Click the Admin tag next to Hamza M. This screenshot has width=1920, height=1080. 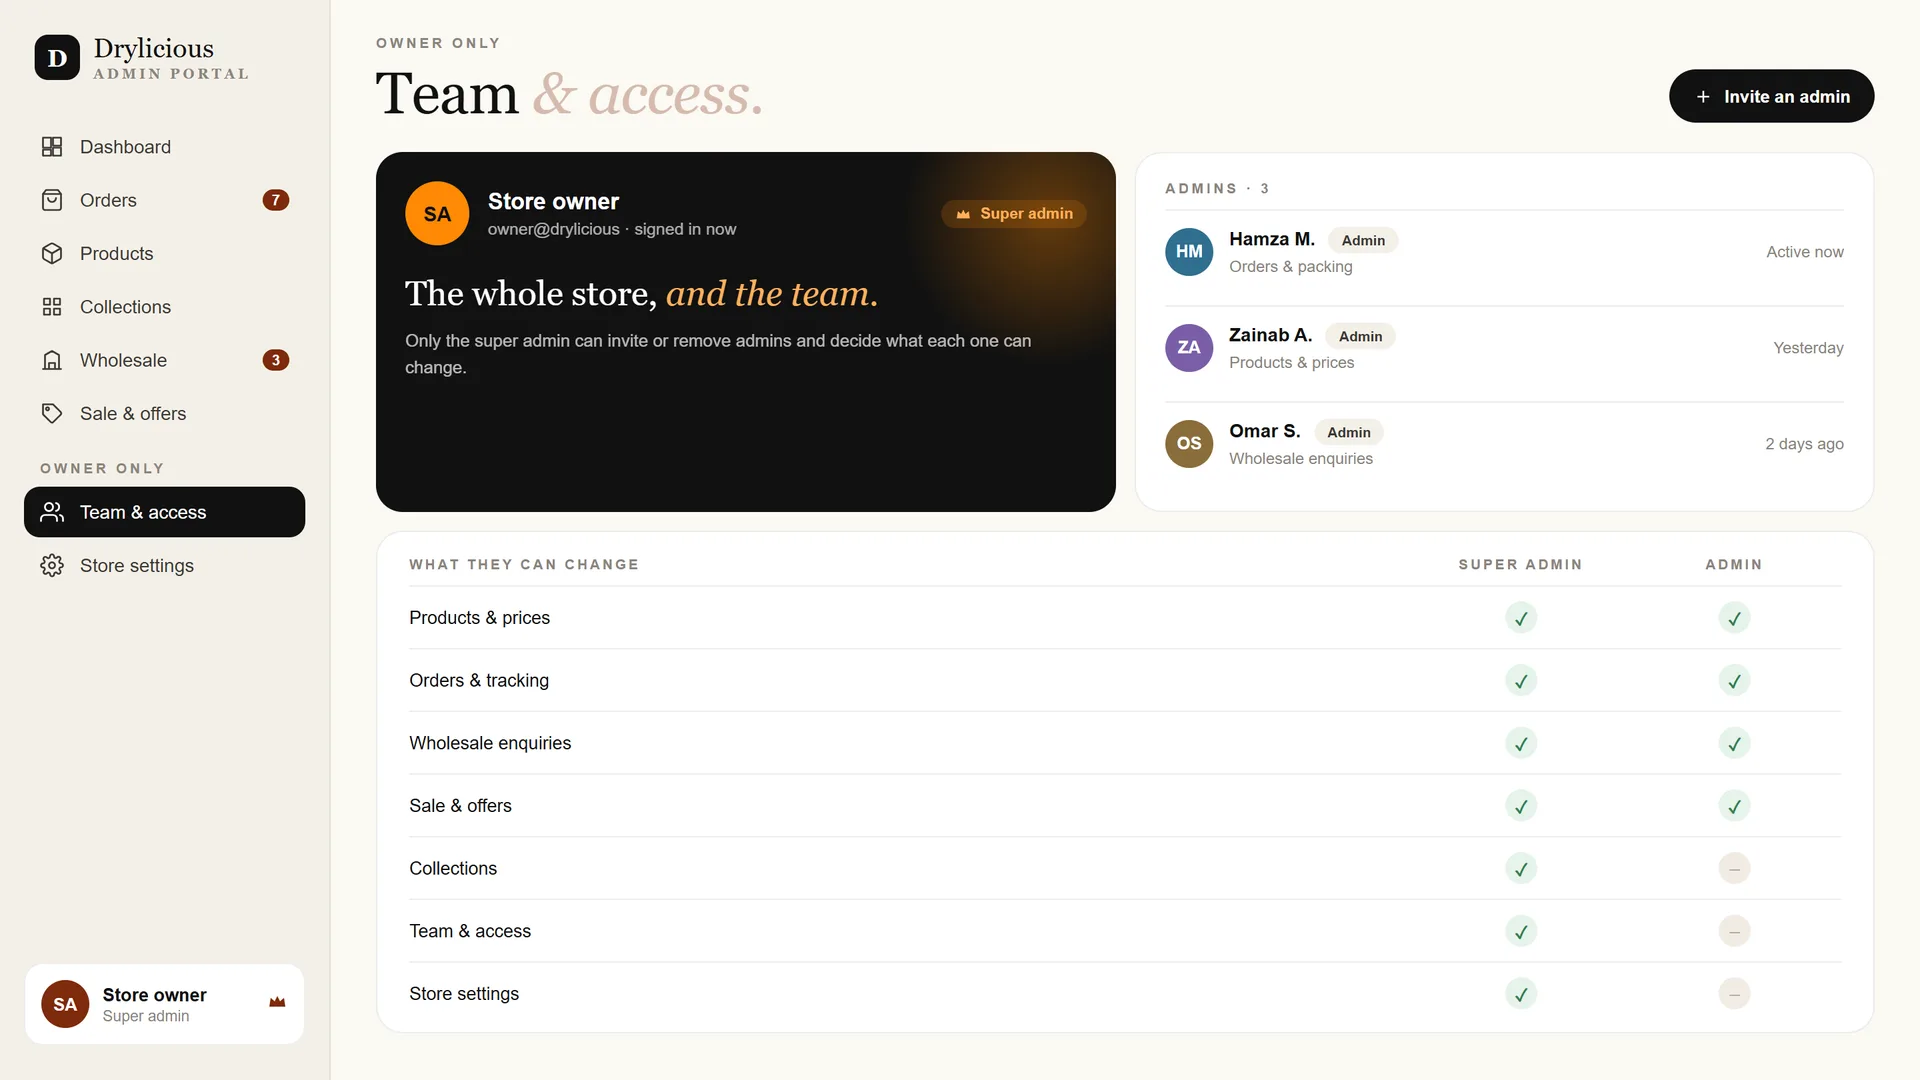click(x=1363, y=240)
